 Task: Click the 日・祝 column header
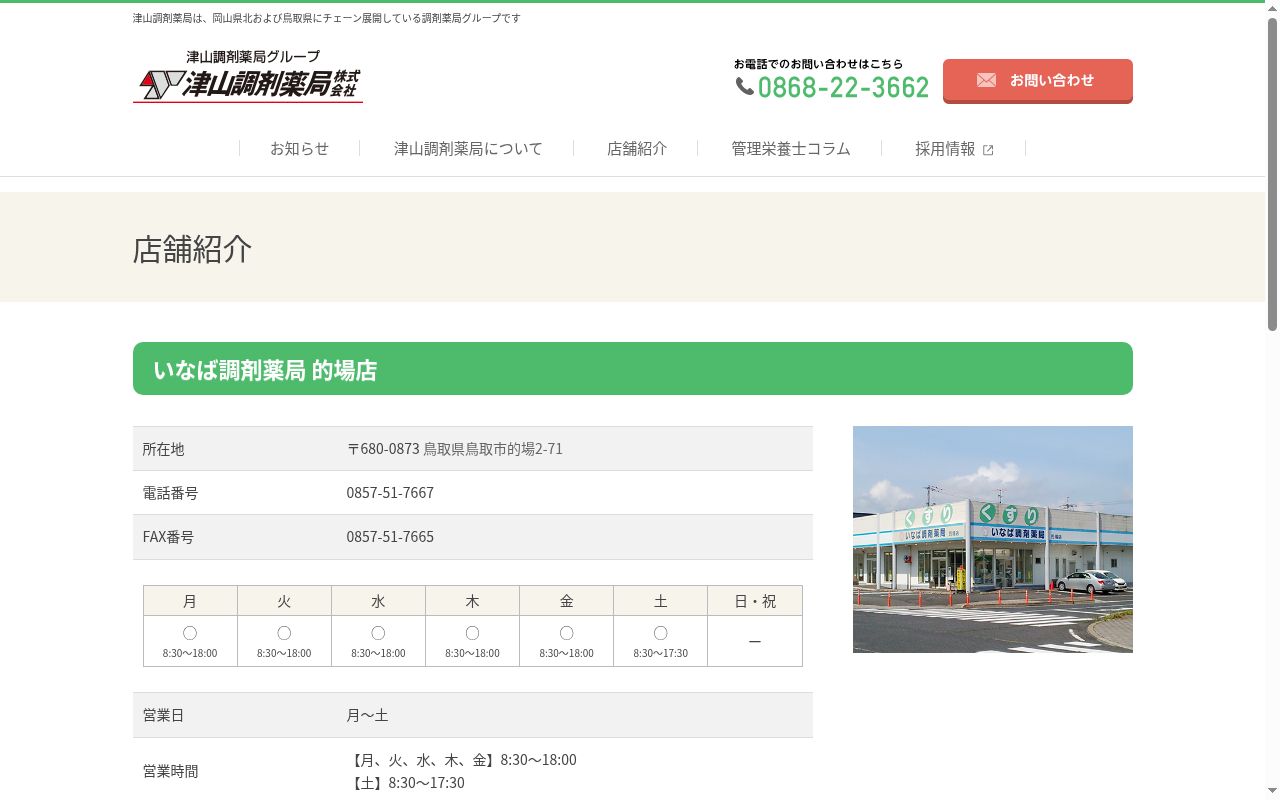click(x=755, y=601)
